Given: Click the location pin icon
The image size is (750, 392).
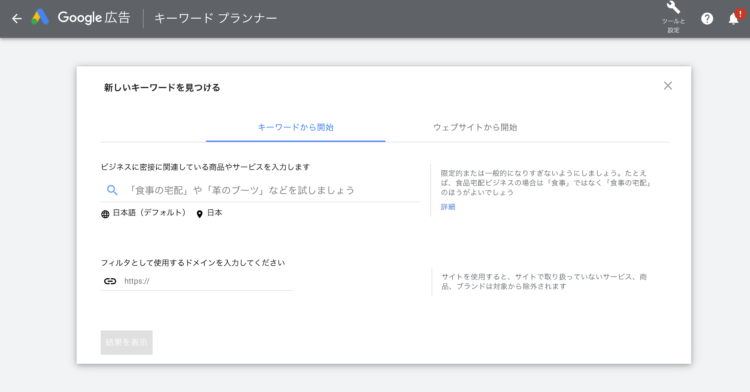Looking at the screenshot, I should click(199, 214).
